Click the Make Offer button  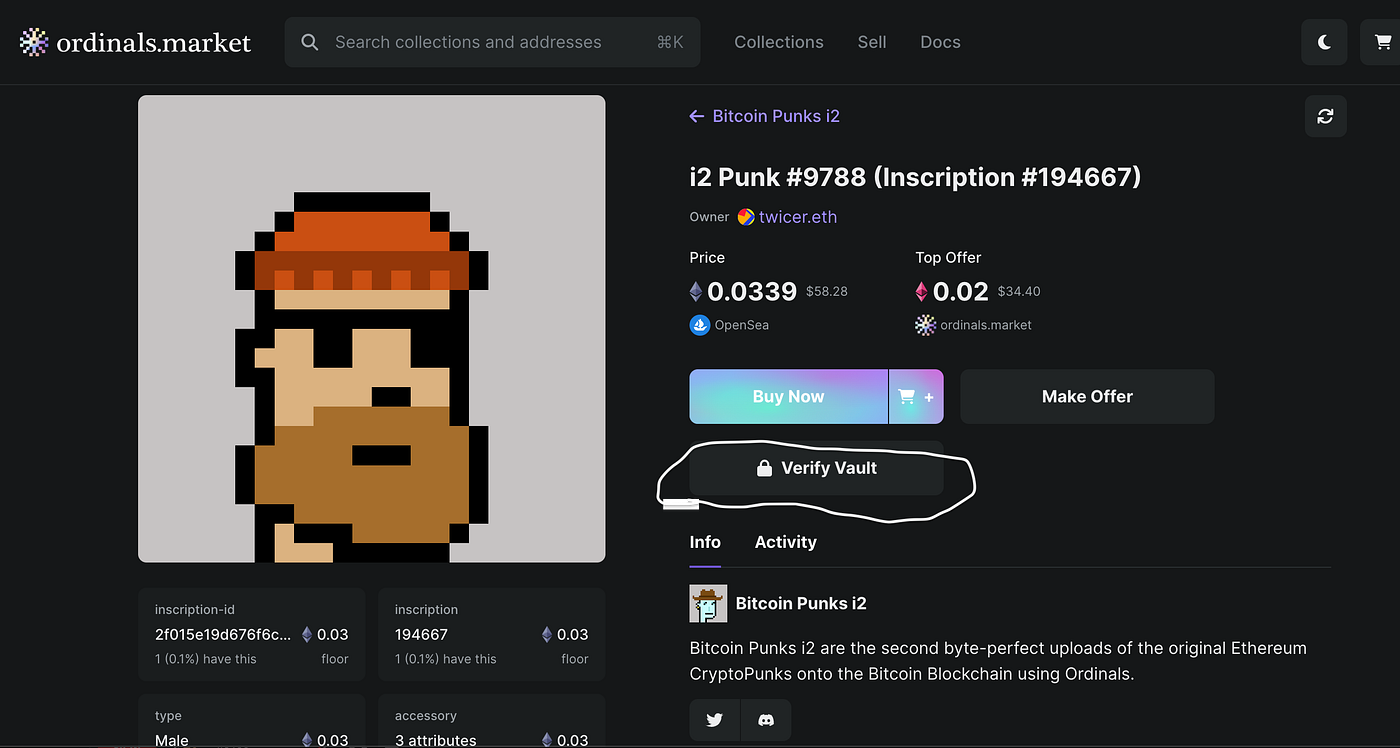point(1087,397)
